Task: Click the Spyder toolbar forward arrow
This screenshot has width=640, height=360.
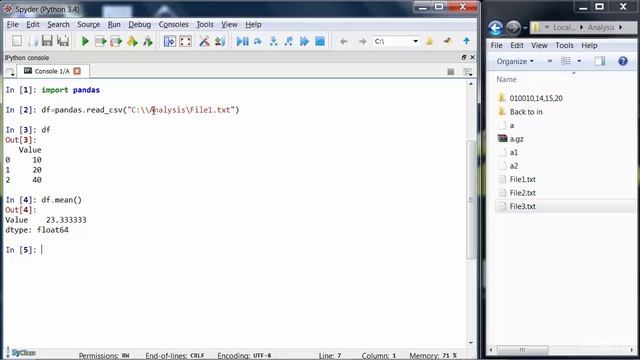Action: [362, 41]
